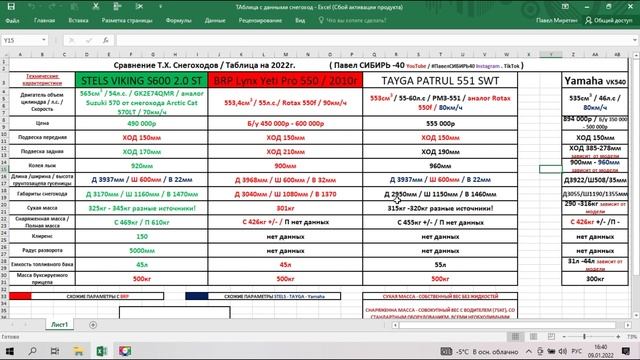Click the Павел Миретин account name
The image size is (640, 360).
point(557,20)
